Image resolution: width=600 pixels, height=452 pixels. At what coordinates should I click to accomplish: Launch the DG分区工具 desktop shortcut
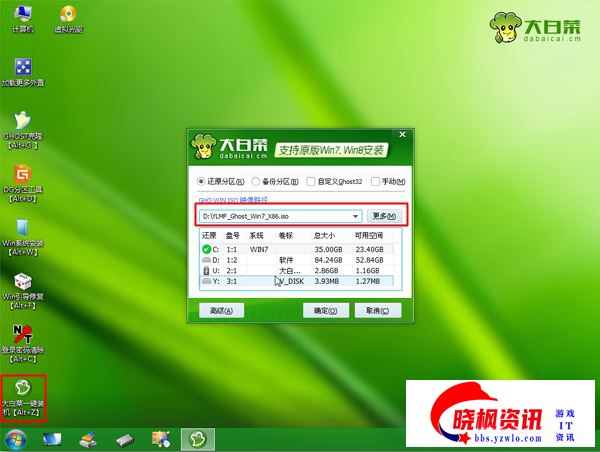tap(21, 175)
